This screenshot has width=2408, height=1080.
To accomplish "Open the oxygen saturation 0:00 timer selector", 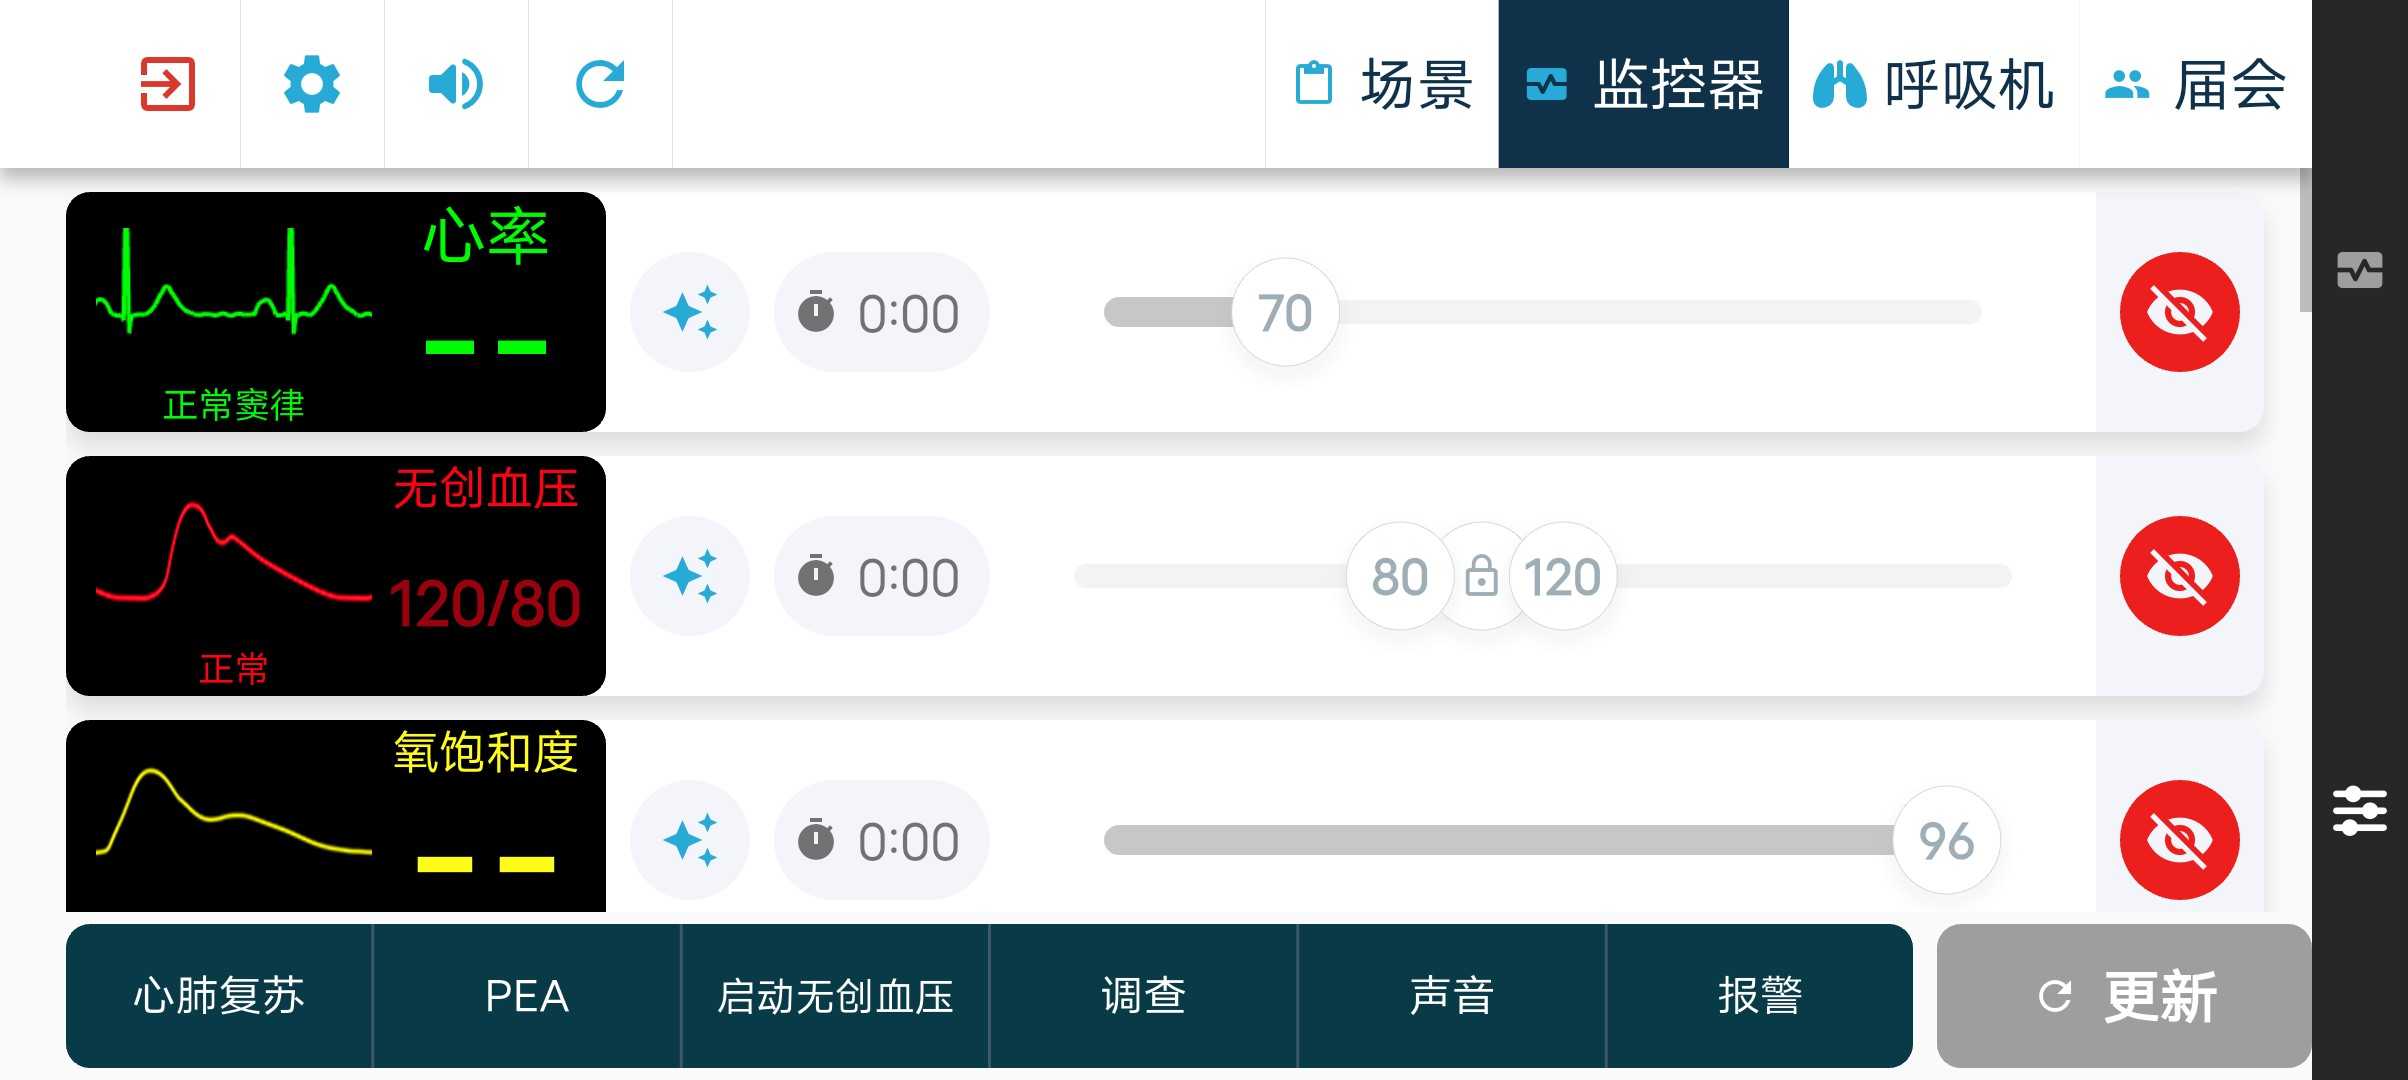I will point(881,841).
